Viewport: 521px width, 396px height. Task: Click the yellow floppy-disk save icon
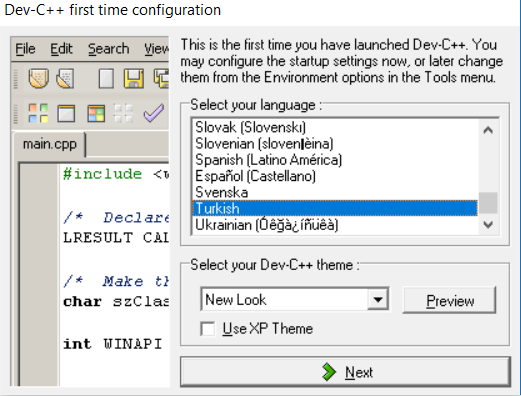[134, 79]
